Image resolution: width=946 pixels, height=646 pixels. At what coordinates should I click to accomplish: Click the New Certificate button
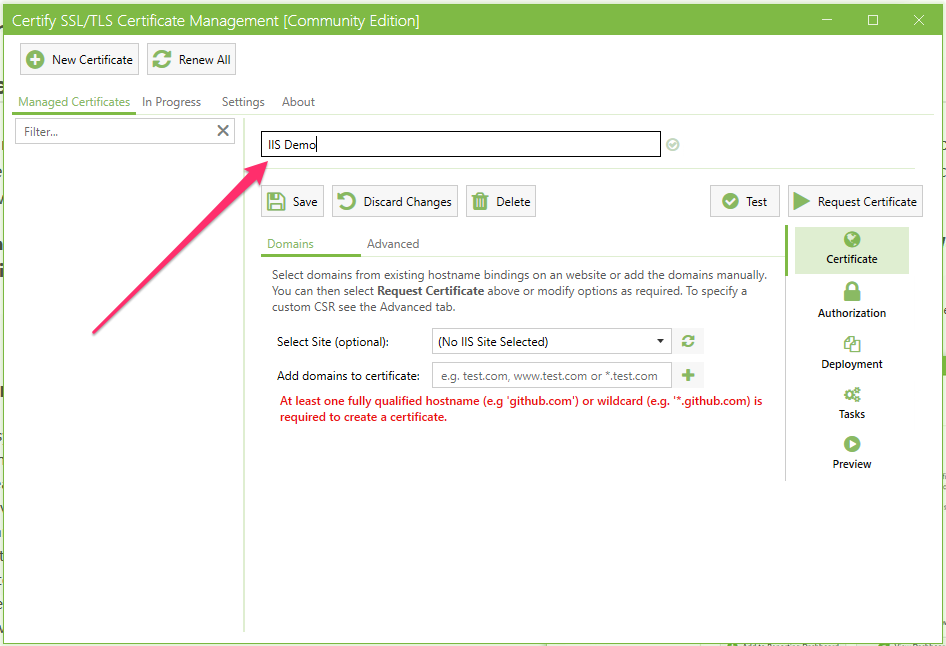click(x=79, y=59)
